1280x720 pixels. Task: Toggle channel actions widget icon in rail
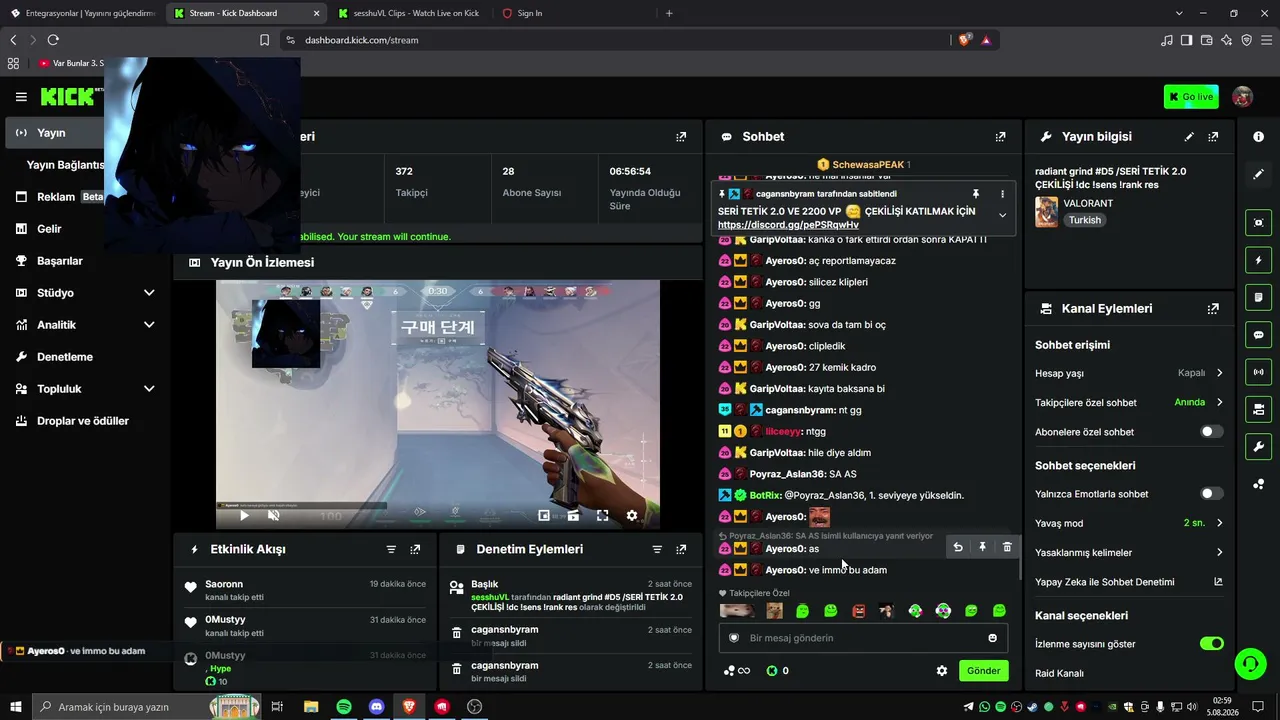(1258, 409)
